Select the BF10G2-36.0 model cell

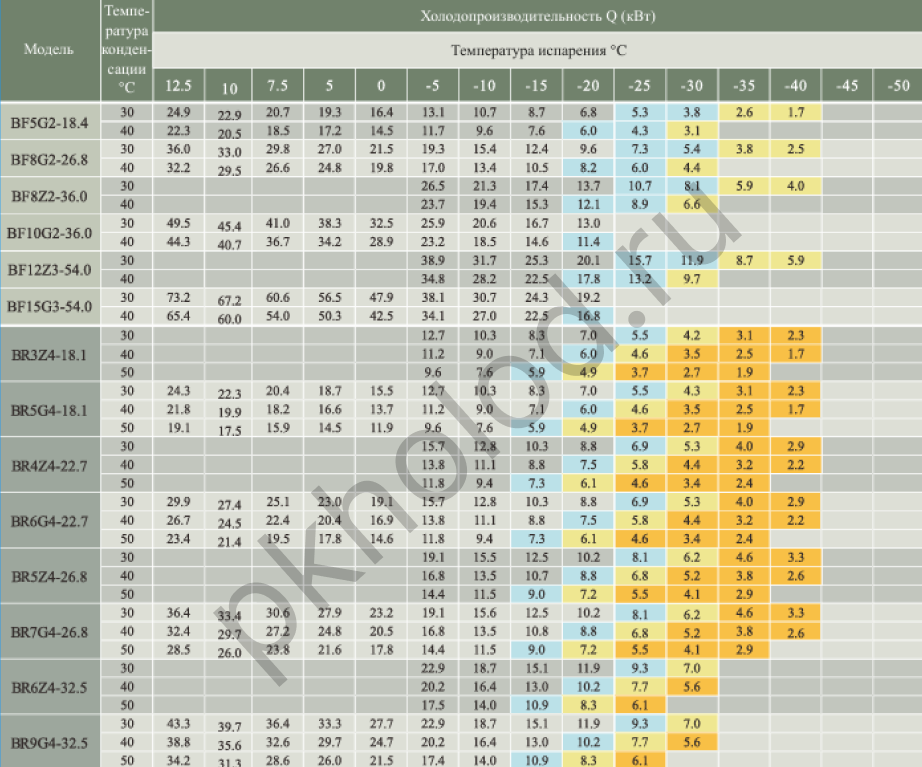49,233
